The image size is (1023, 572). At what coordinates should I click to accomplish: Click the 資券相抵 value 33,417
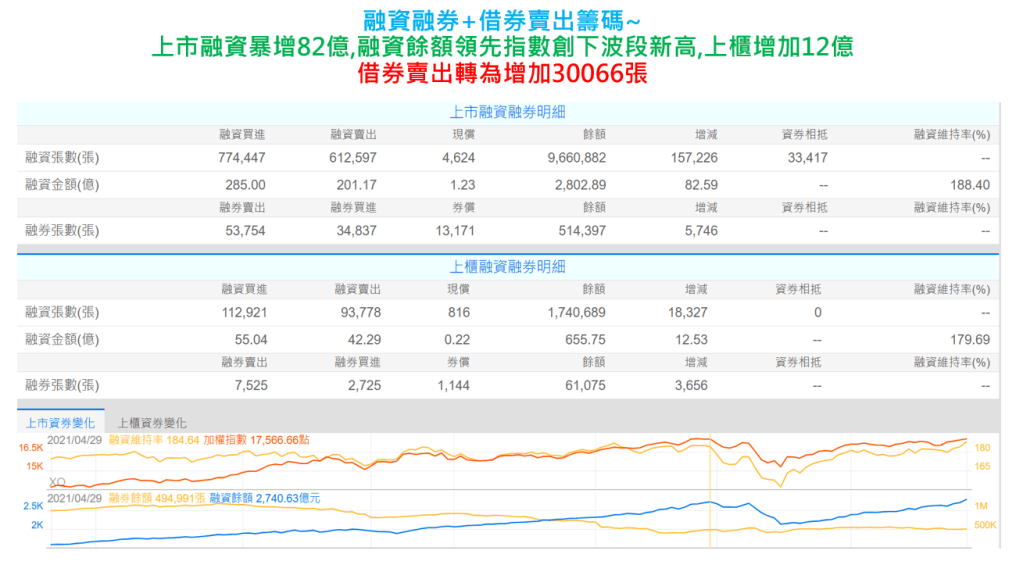point(807,158)
